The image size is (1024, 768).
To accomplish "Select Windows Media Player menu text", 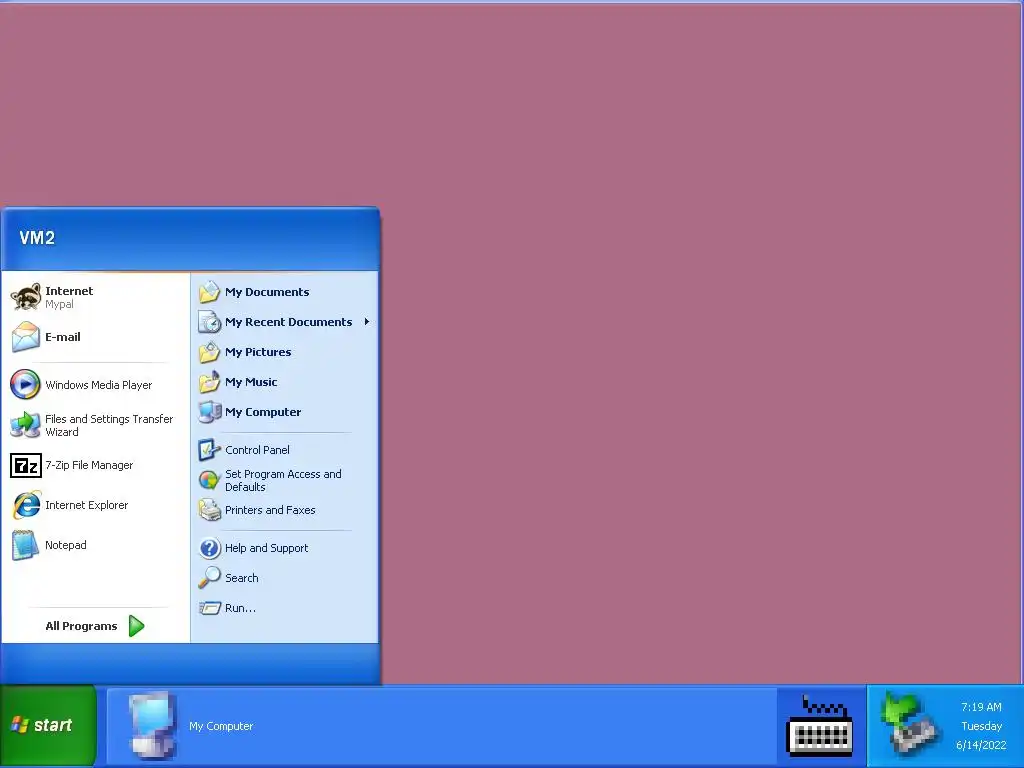I will pos(99,385).
